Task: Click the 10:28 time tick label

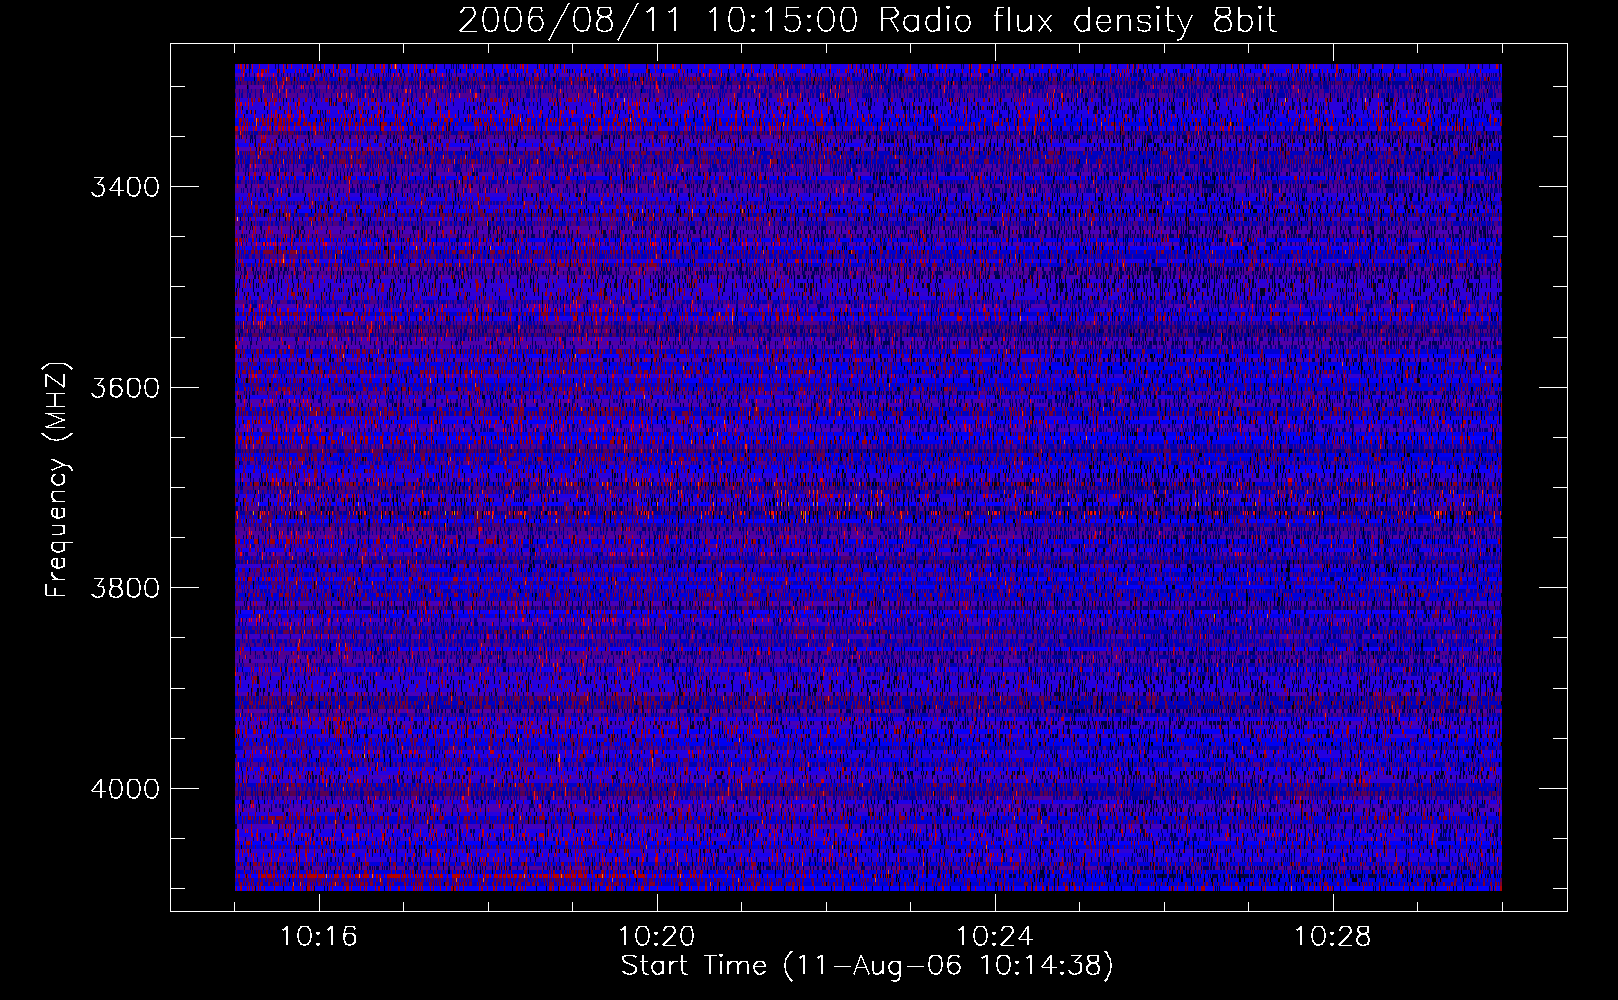Action: 1333,937
